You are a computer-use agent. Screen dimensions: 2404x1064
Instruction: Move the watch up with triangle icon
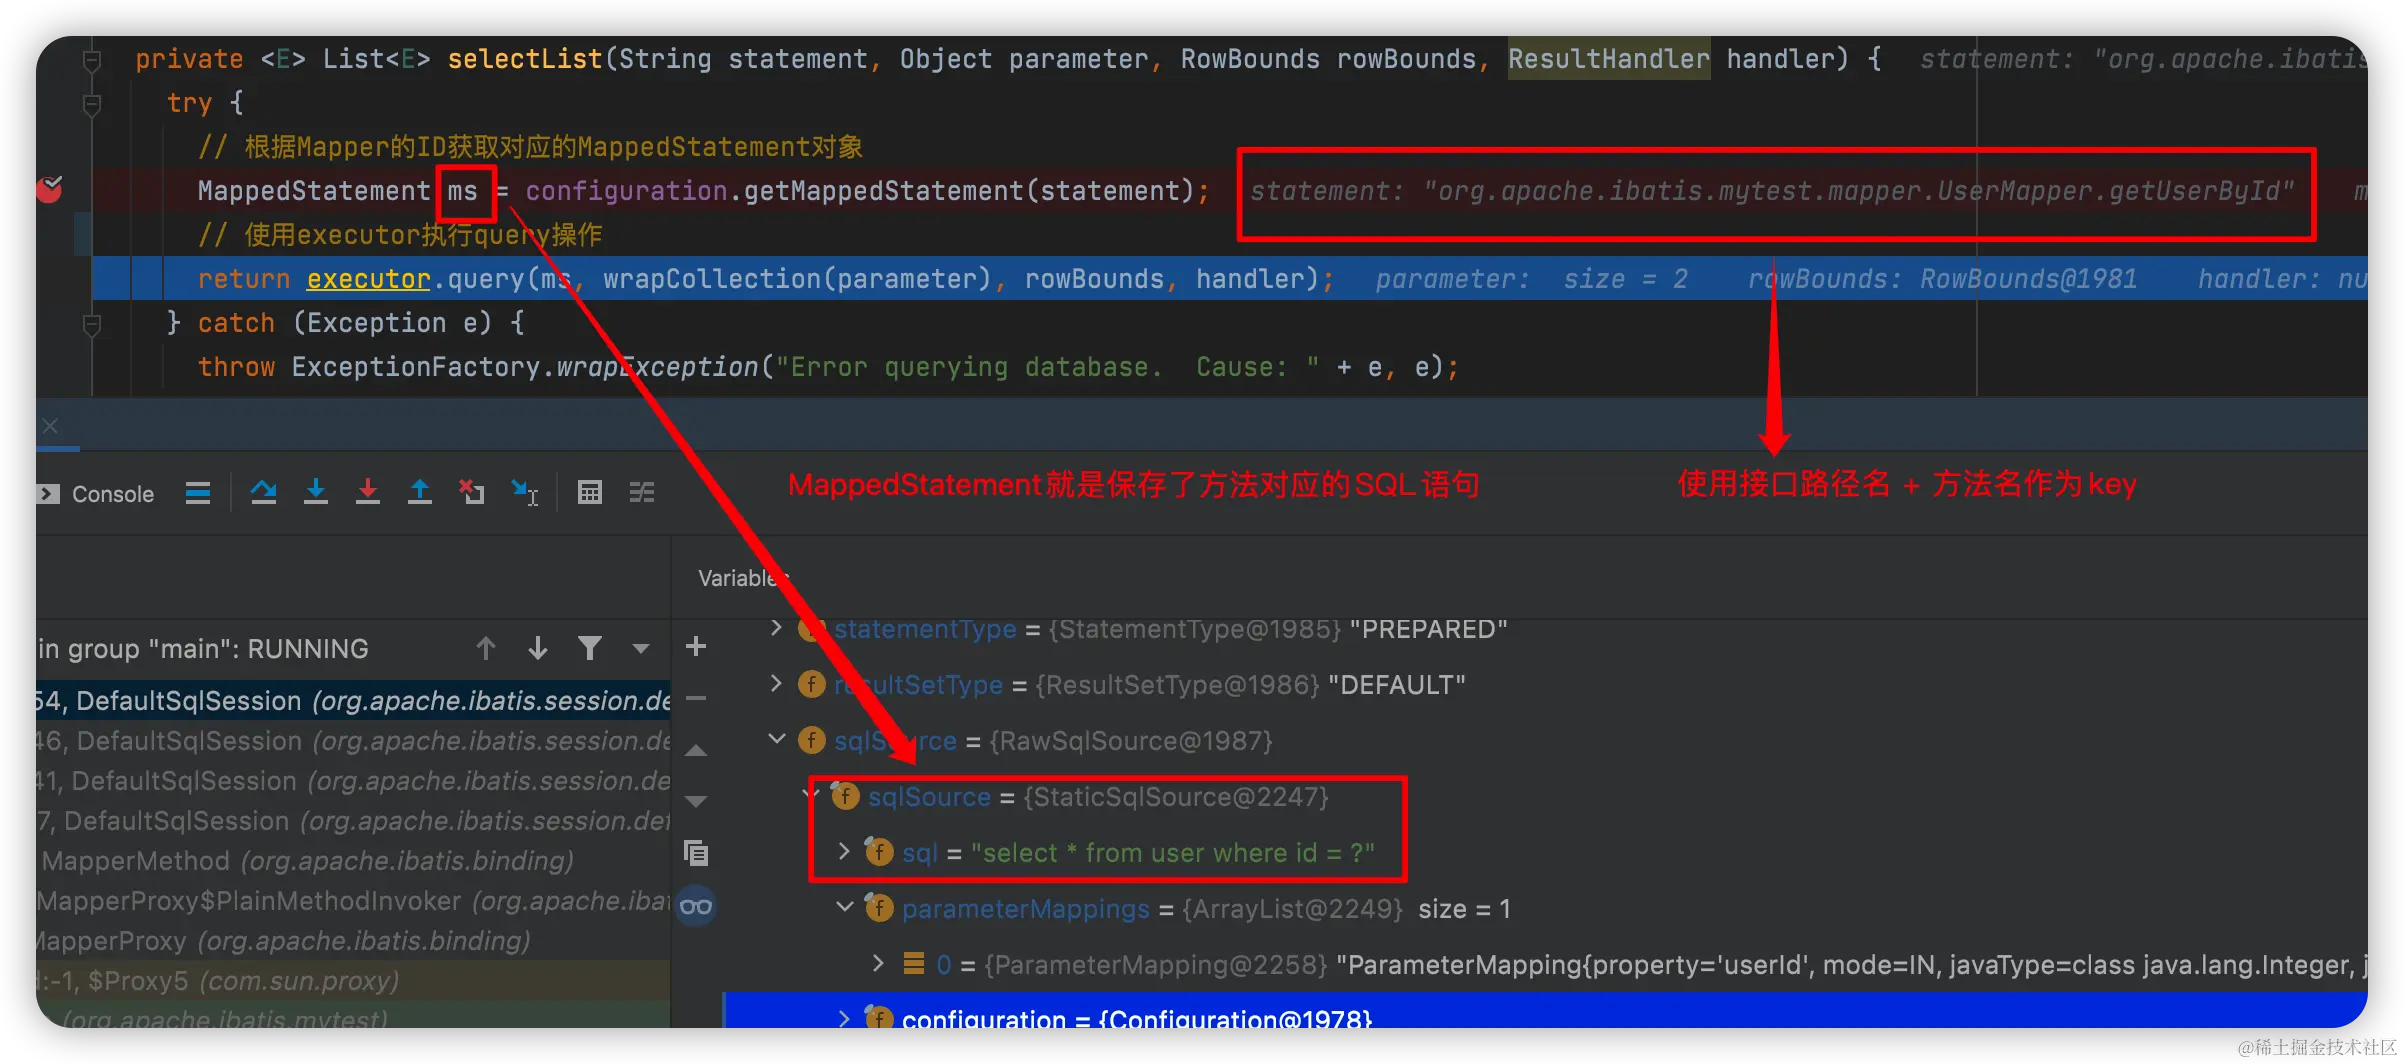696,750
